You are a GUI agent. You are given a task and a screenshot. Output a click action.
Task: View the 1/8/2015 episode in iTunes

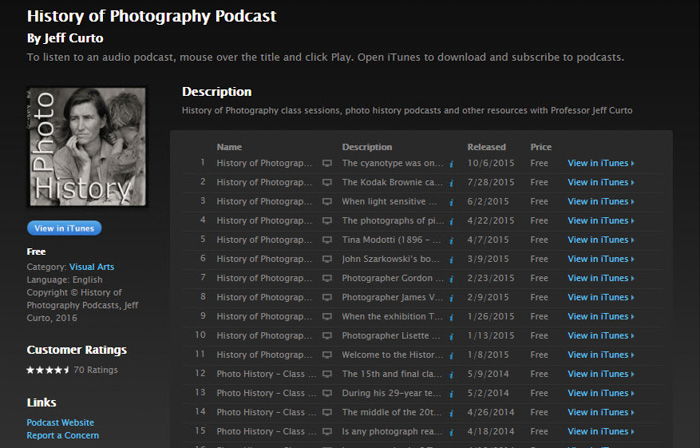click(x=601, y=355)
